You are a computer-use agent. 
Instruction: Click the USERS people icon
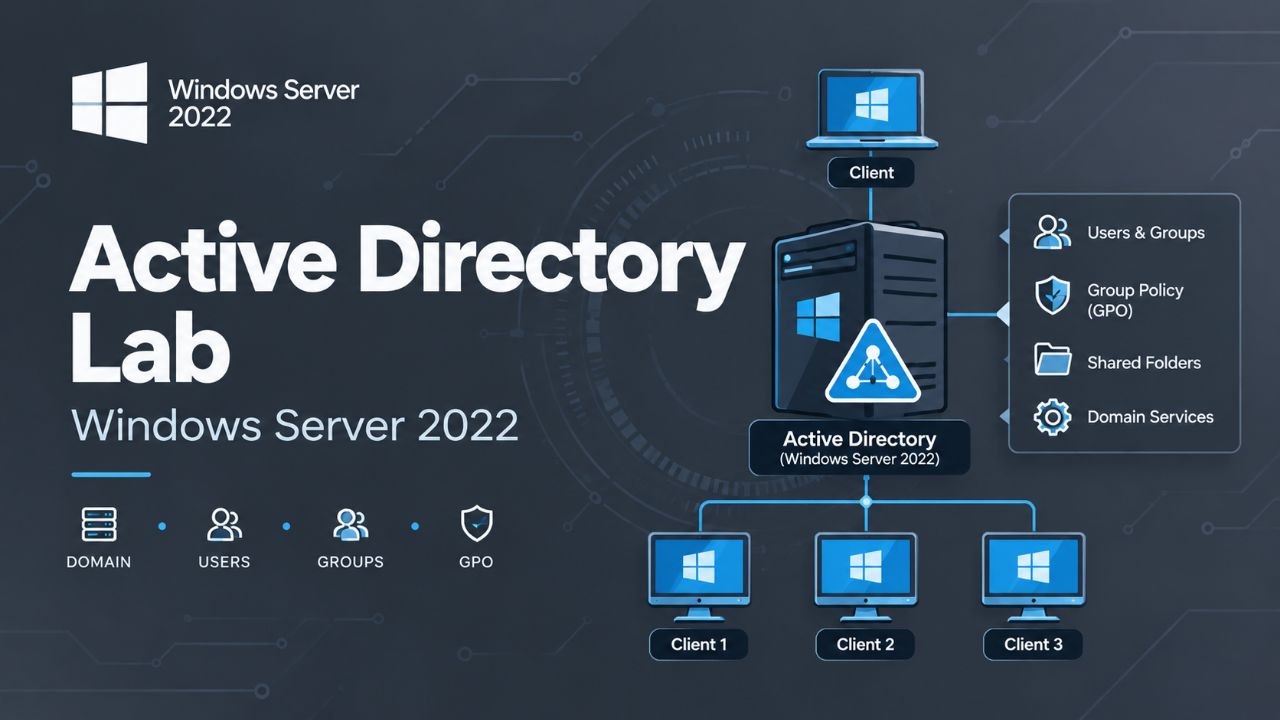(x=224, y=524)
